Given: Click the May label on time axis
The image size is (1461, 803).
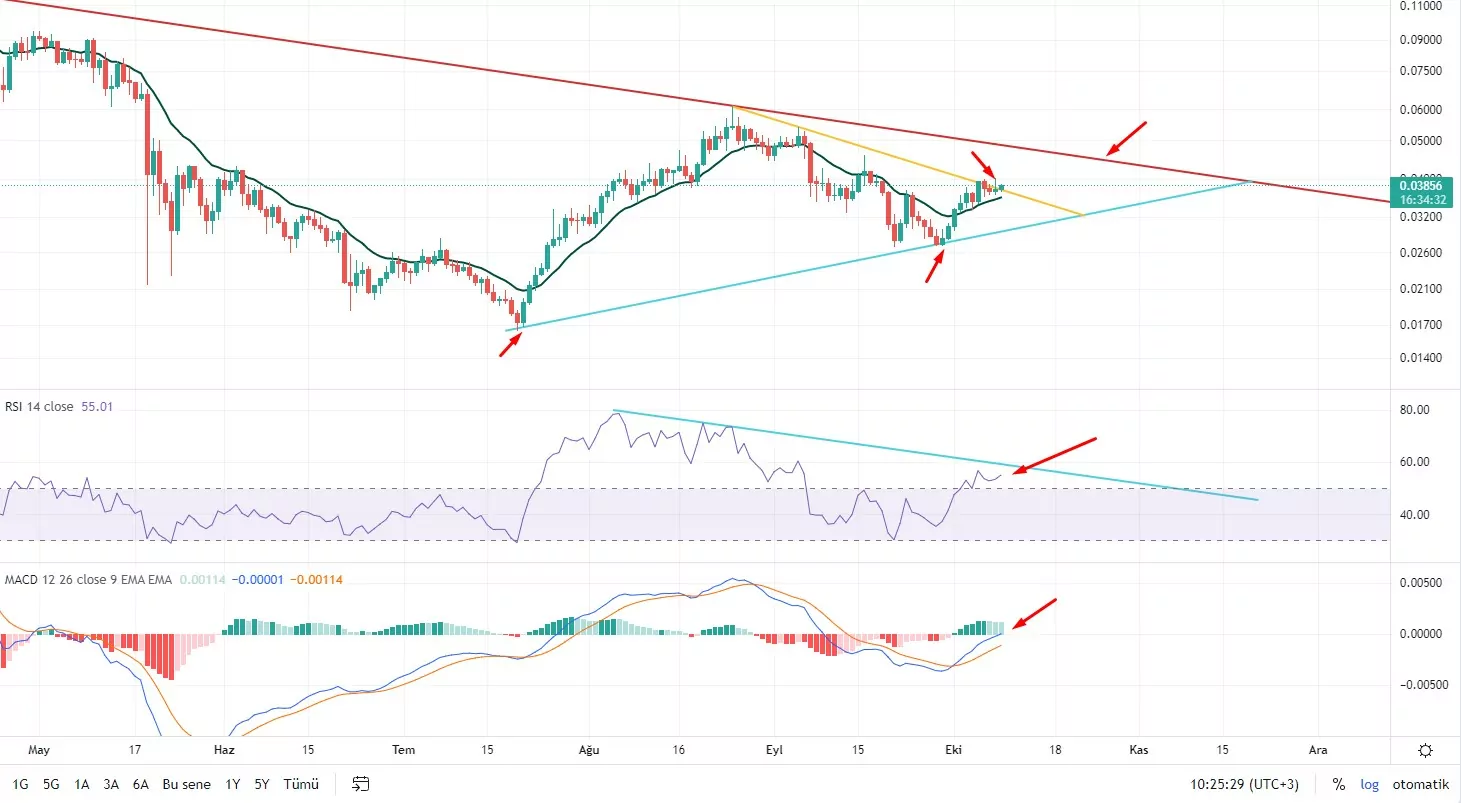Looking at the screenshot, I should 39,749.
